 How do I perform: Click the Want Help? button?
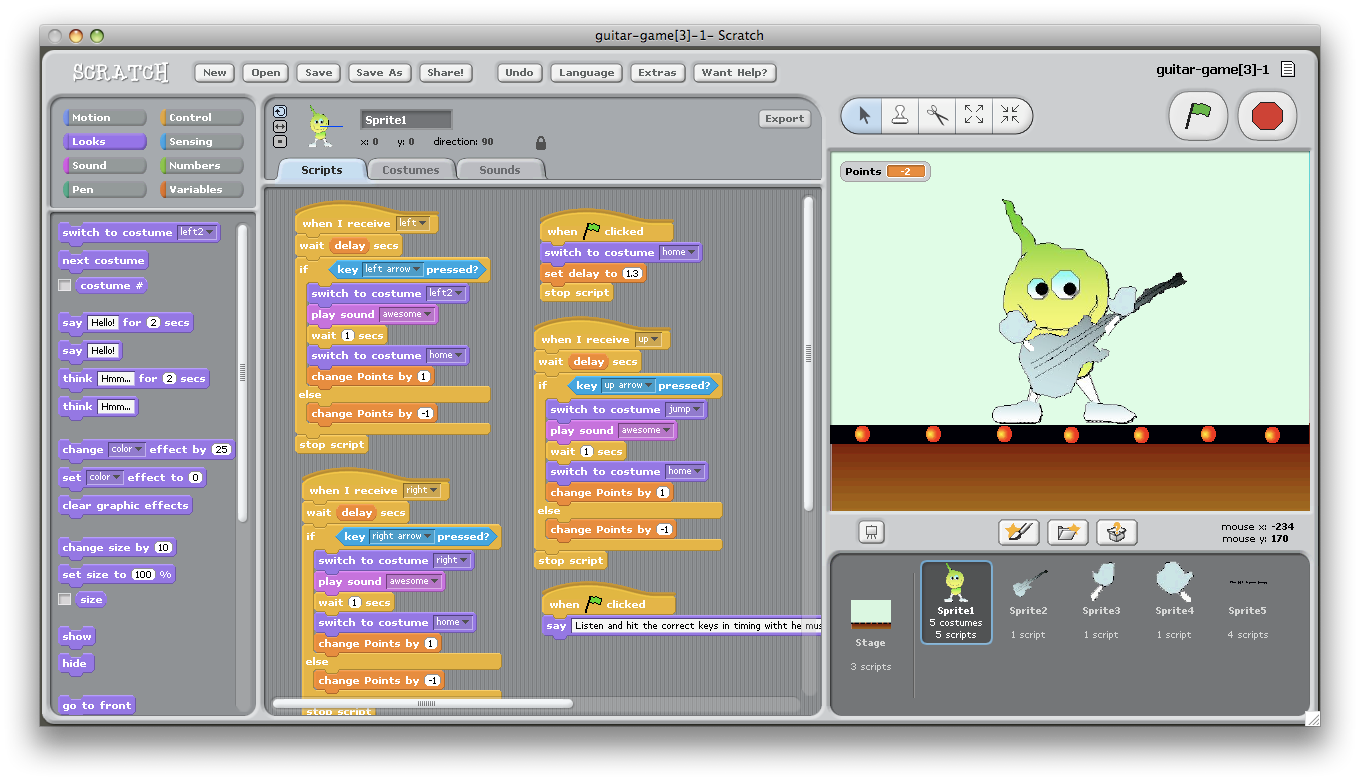(x=735, y=72)
